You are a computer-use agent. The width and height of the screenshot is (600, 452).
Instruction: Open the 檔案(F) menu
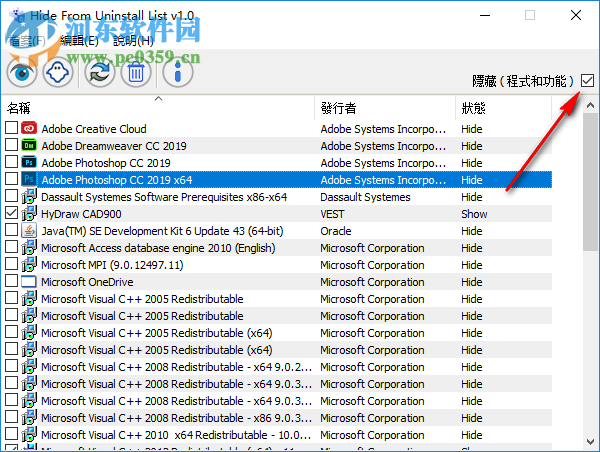pyautogui.click(x=27, y=41)
